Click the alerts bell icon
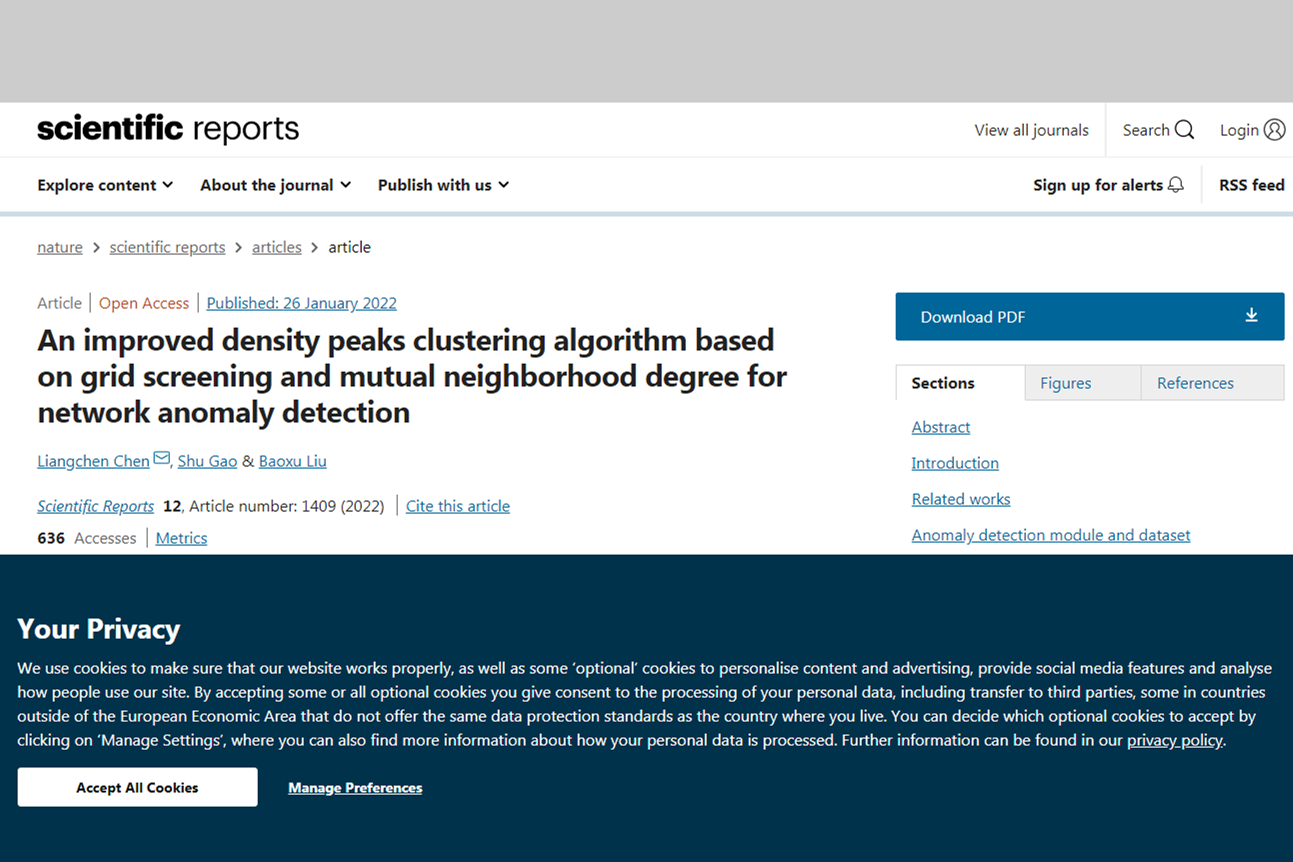This screenshot has width=1293, height=862. pos(1176,185)
